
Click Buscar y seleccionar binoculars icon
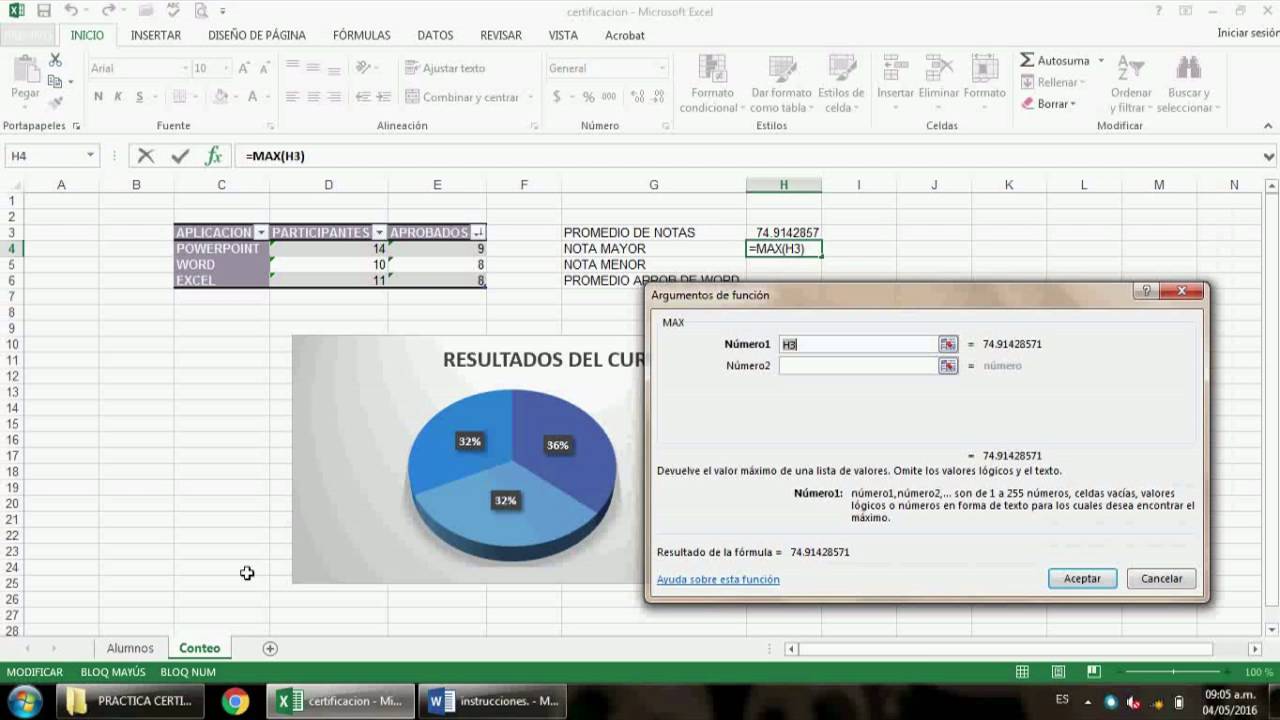(x=1188, y=69)
